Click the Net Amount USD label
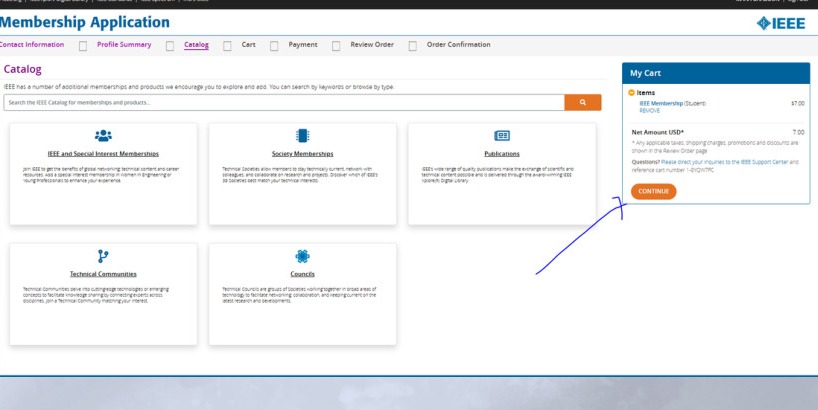This screenshot has width=818, height=410. 657,132
